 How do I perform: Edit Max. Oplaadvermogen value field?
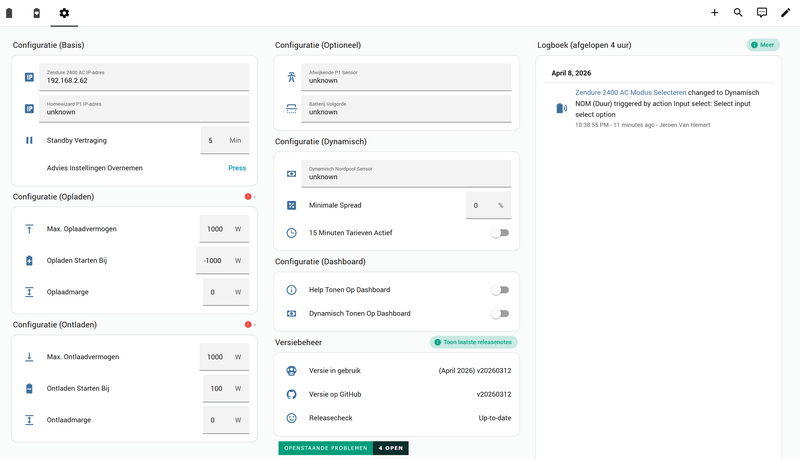pyautogui.click(x=224, y=229)
